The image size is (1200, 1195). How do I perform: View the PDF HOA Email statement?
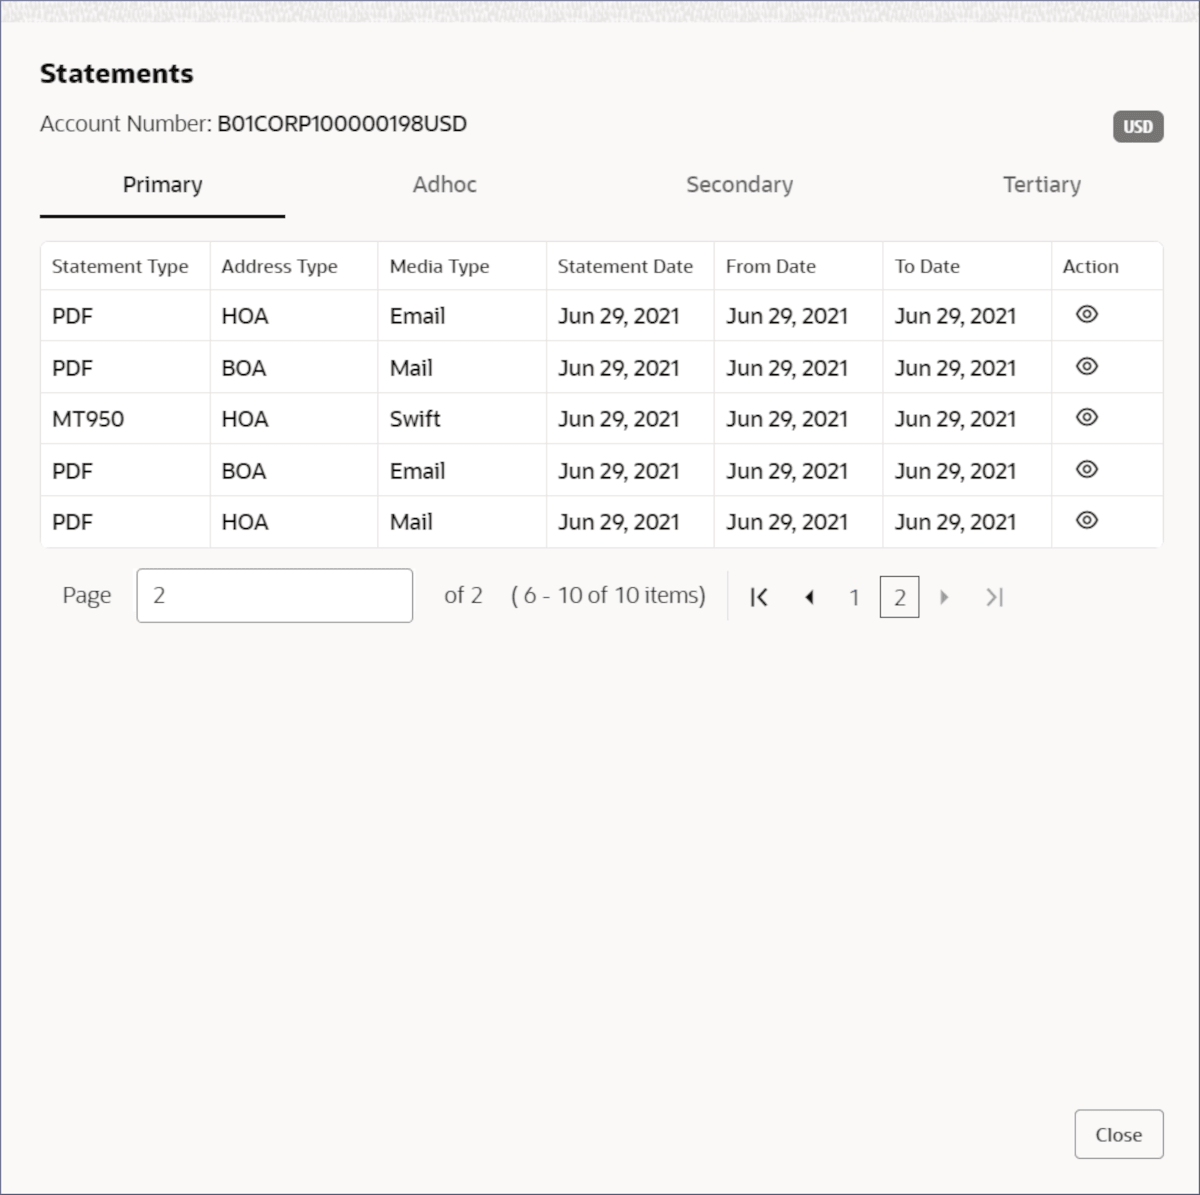coord(1086,315)
